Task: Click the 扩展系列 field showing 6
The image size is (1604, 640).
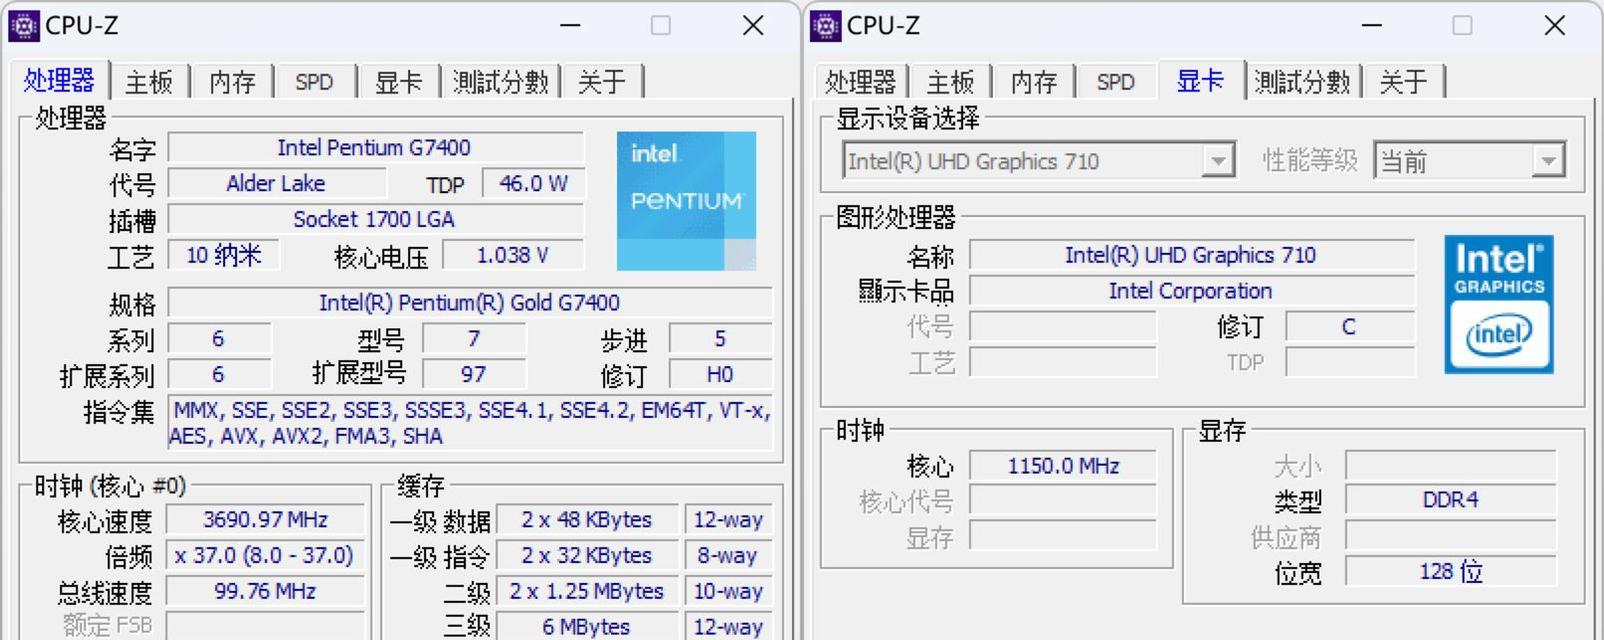Action: click(x=219, y=375)
